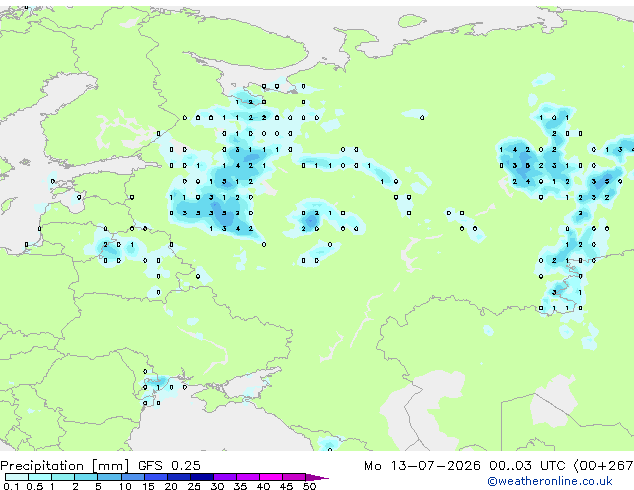Select the 40–45 mm magenta legend swatch
The height and width of the screenshot is (490, 634).
tap(271, 477)
